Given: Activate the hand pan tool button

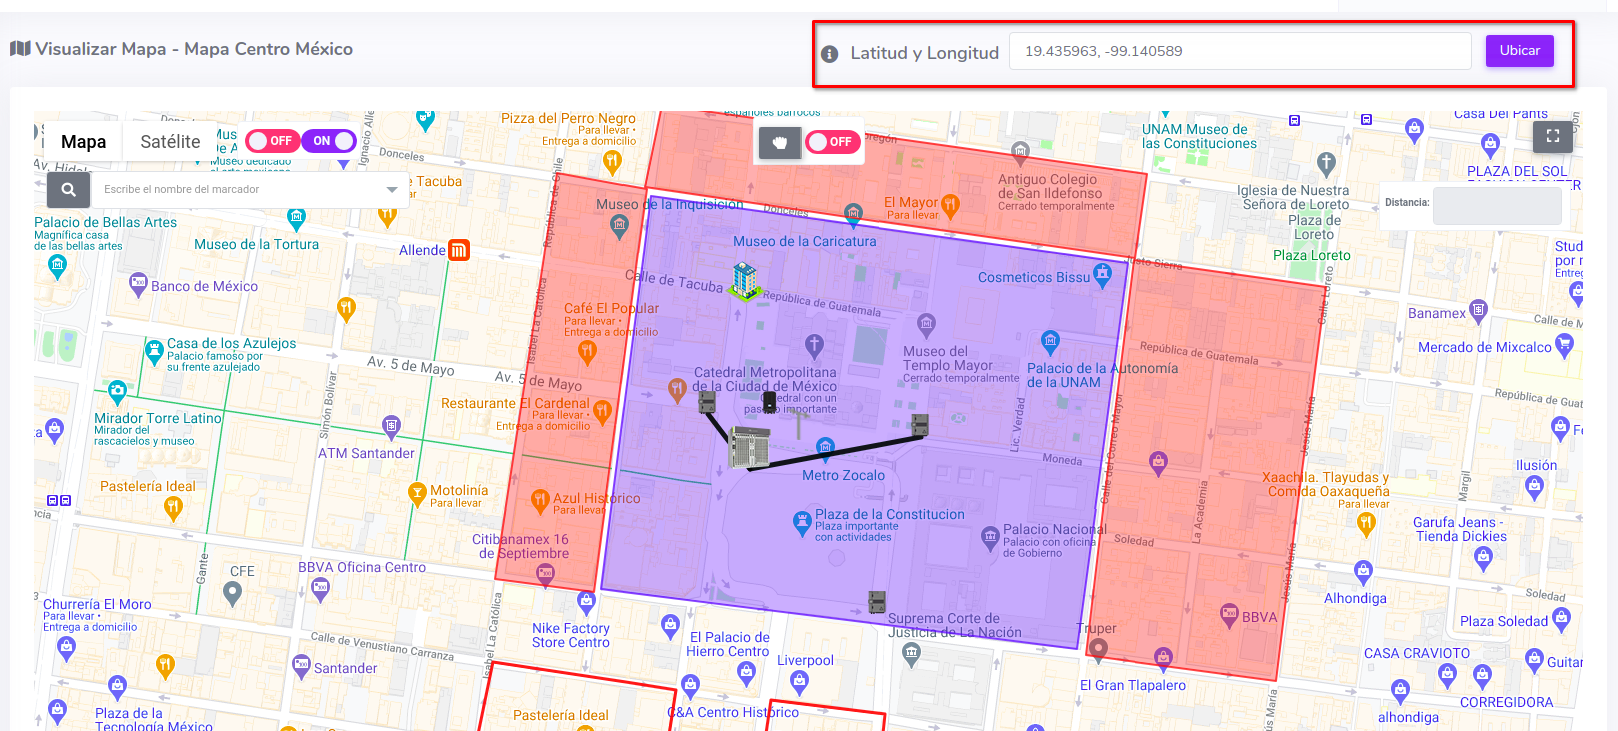Looking at the screenshot, I should (779, 142).
